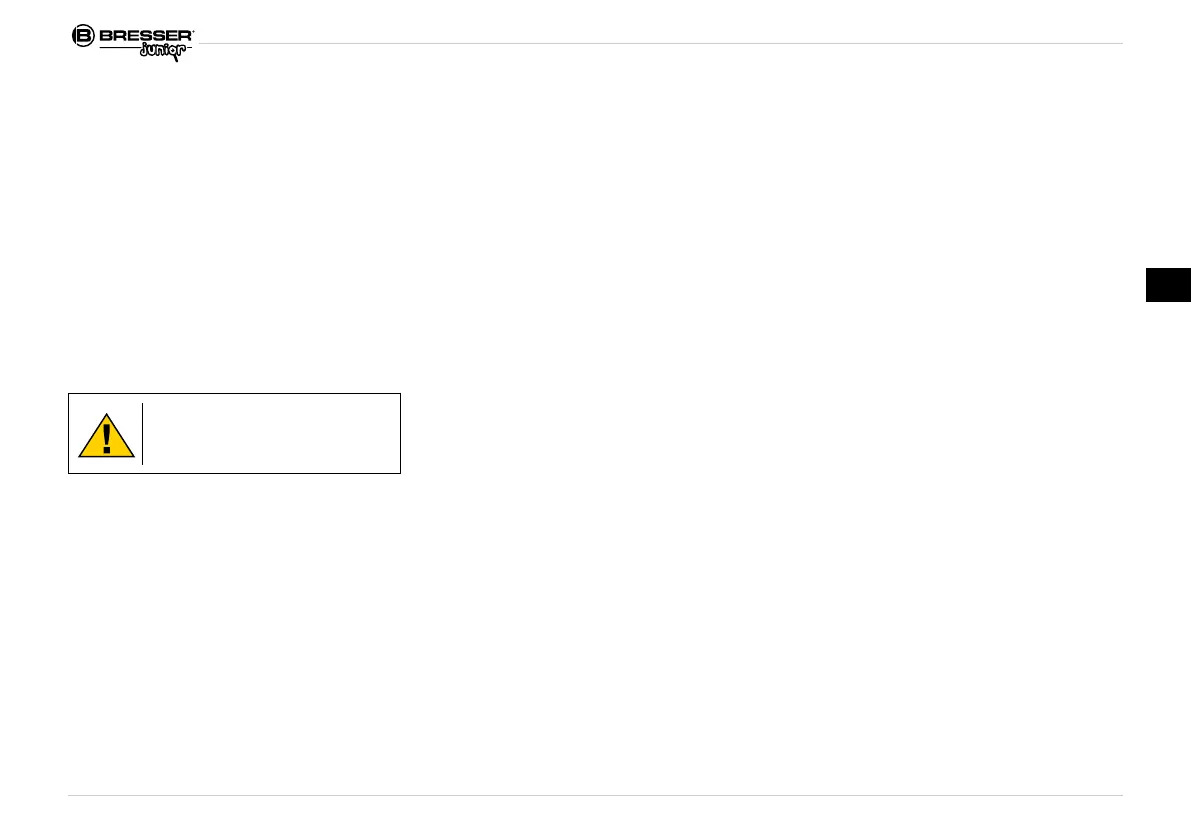Image resolution: width=1191 pixels, height=839 pixels.
Task: Click the registered trademark symbol beside BRESSER
Action: pyautogui.click(x=193, y=31)
